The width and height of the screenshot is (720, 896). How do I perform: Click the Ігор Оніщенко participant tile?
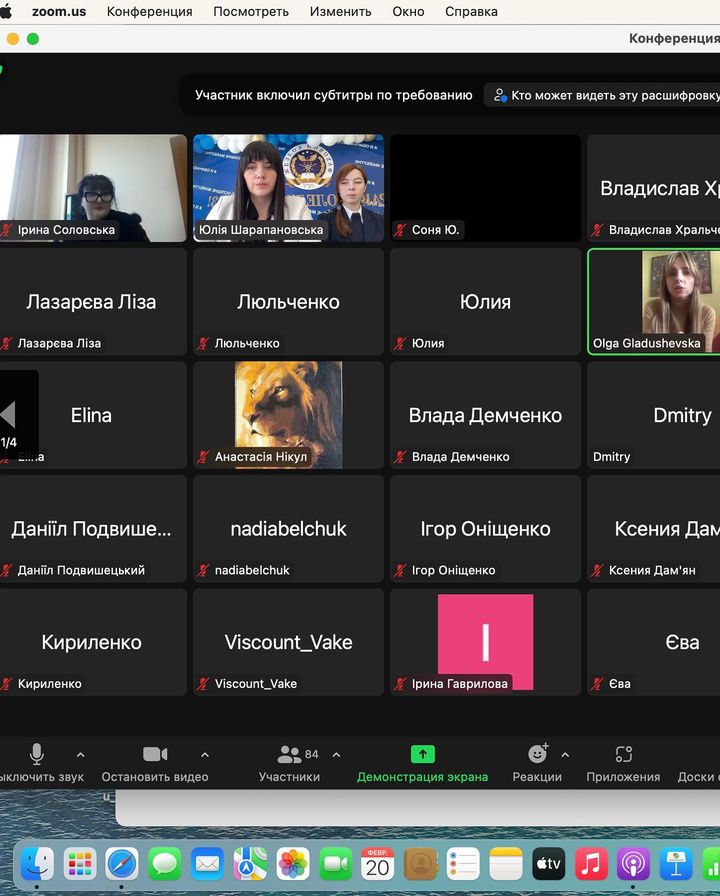pos(486,529)
